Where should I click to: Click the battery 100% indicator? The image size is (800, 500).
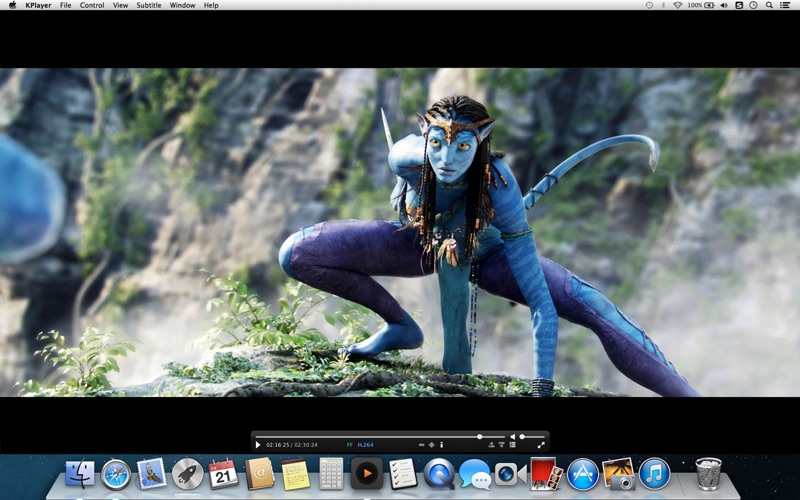pyautogui.click(x=701, y=5)
